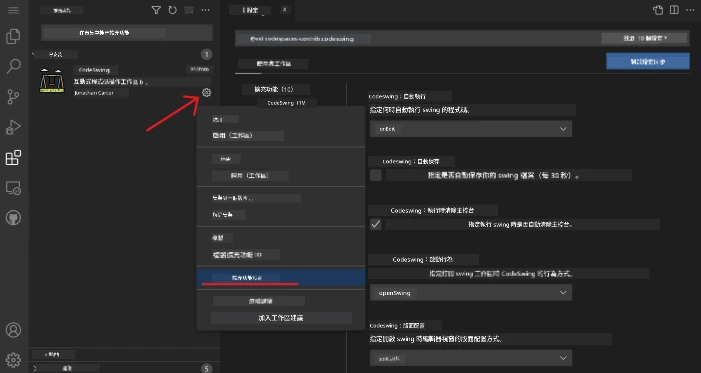Image resolution: width=701 pixels, height=373 pixels.
Task: Select the settings tree entry with '(10)'
Action: tap(274, 89)
